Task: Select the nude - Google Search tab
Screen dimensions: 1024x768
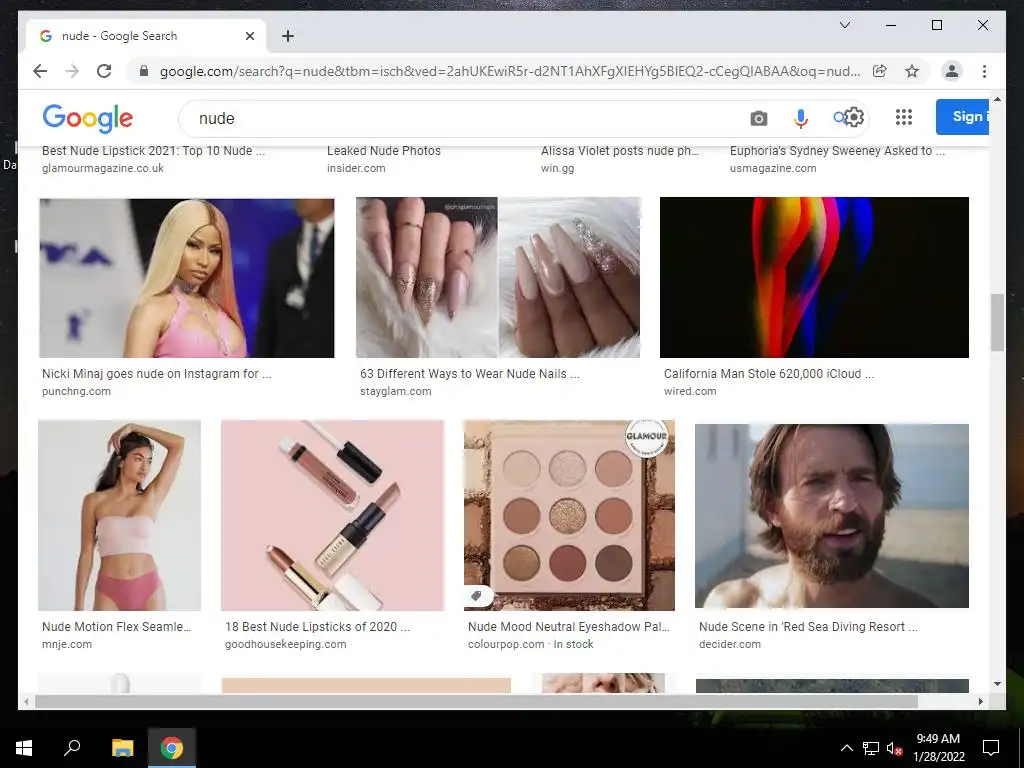Action: pyautogui.click(x=145, y=36)
